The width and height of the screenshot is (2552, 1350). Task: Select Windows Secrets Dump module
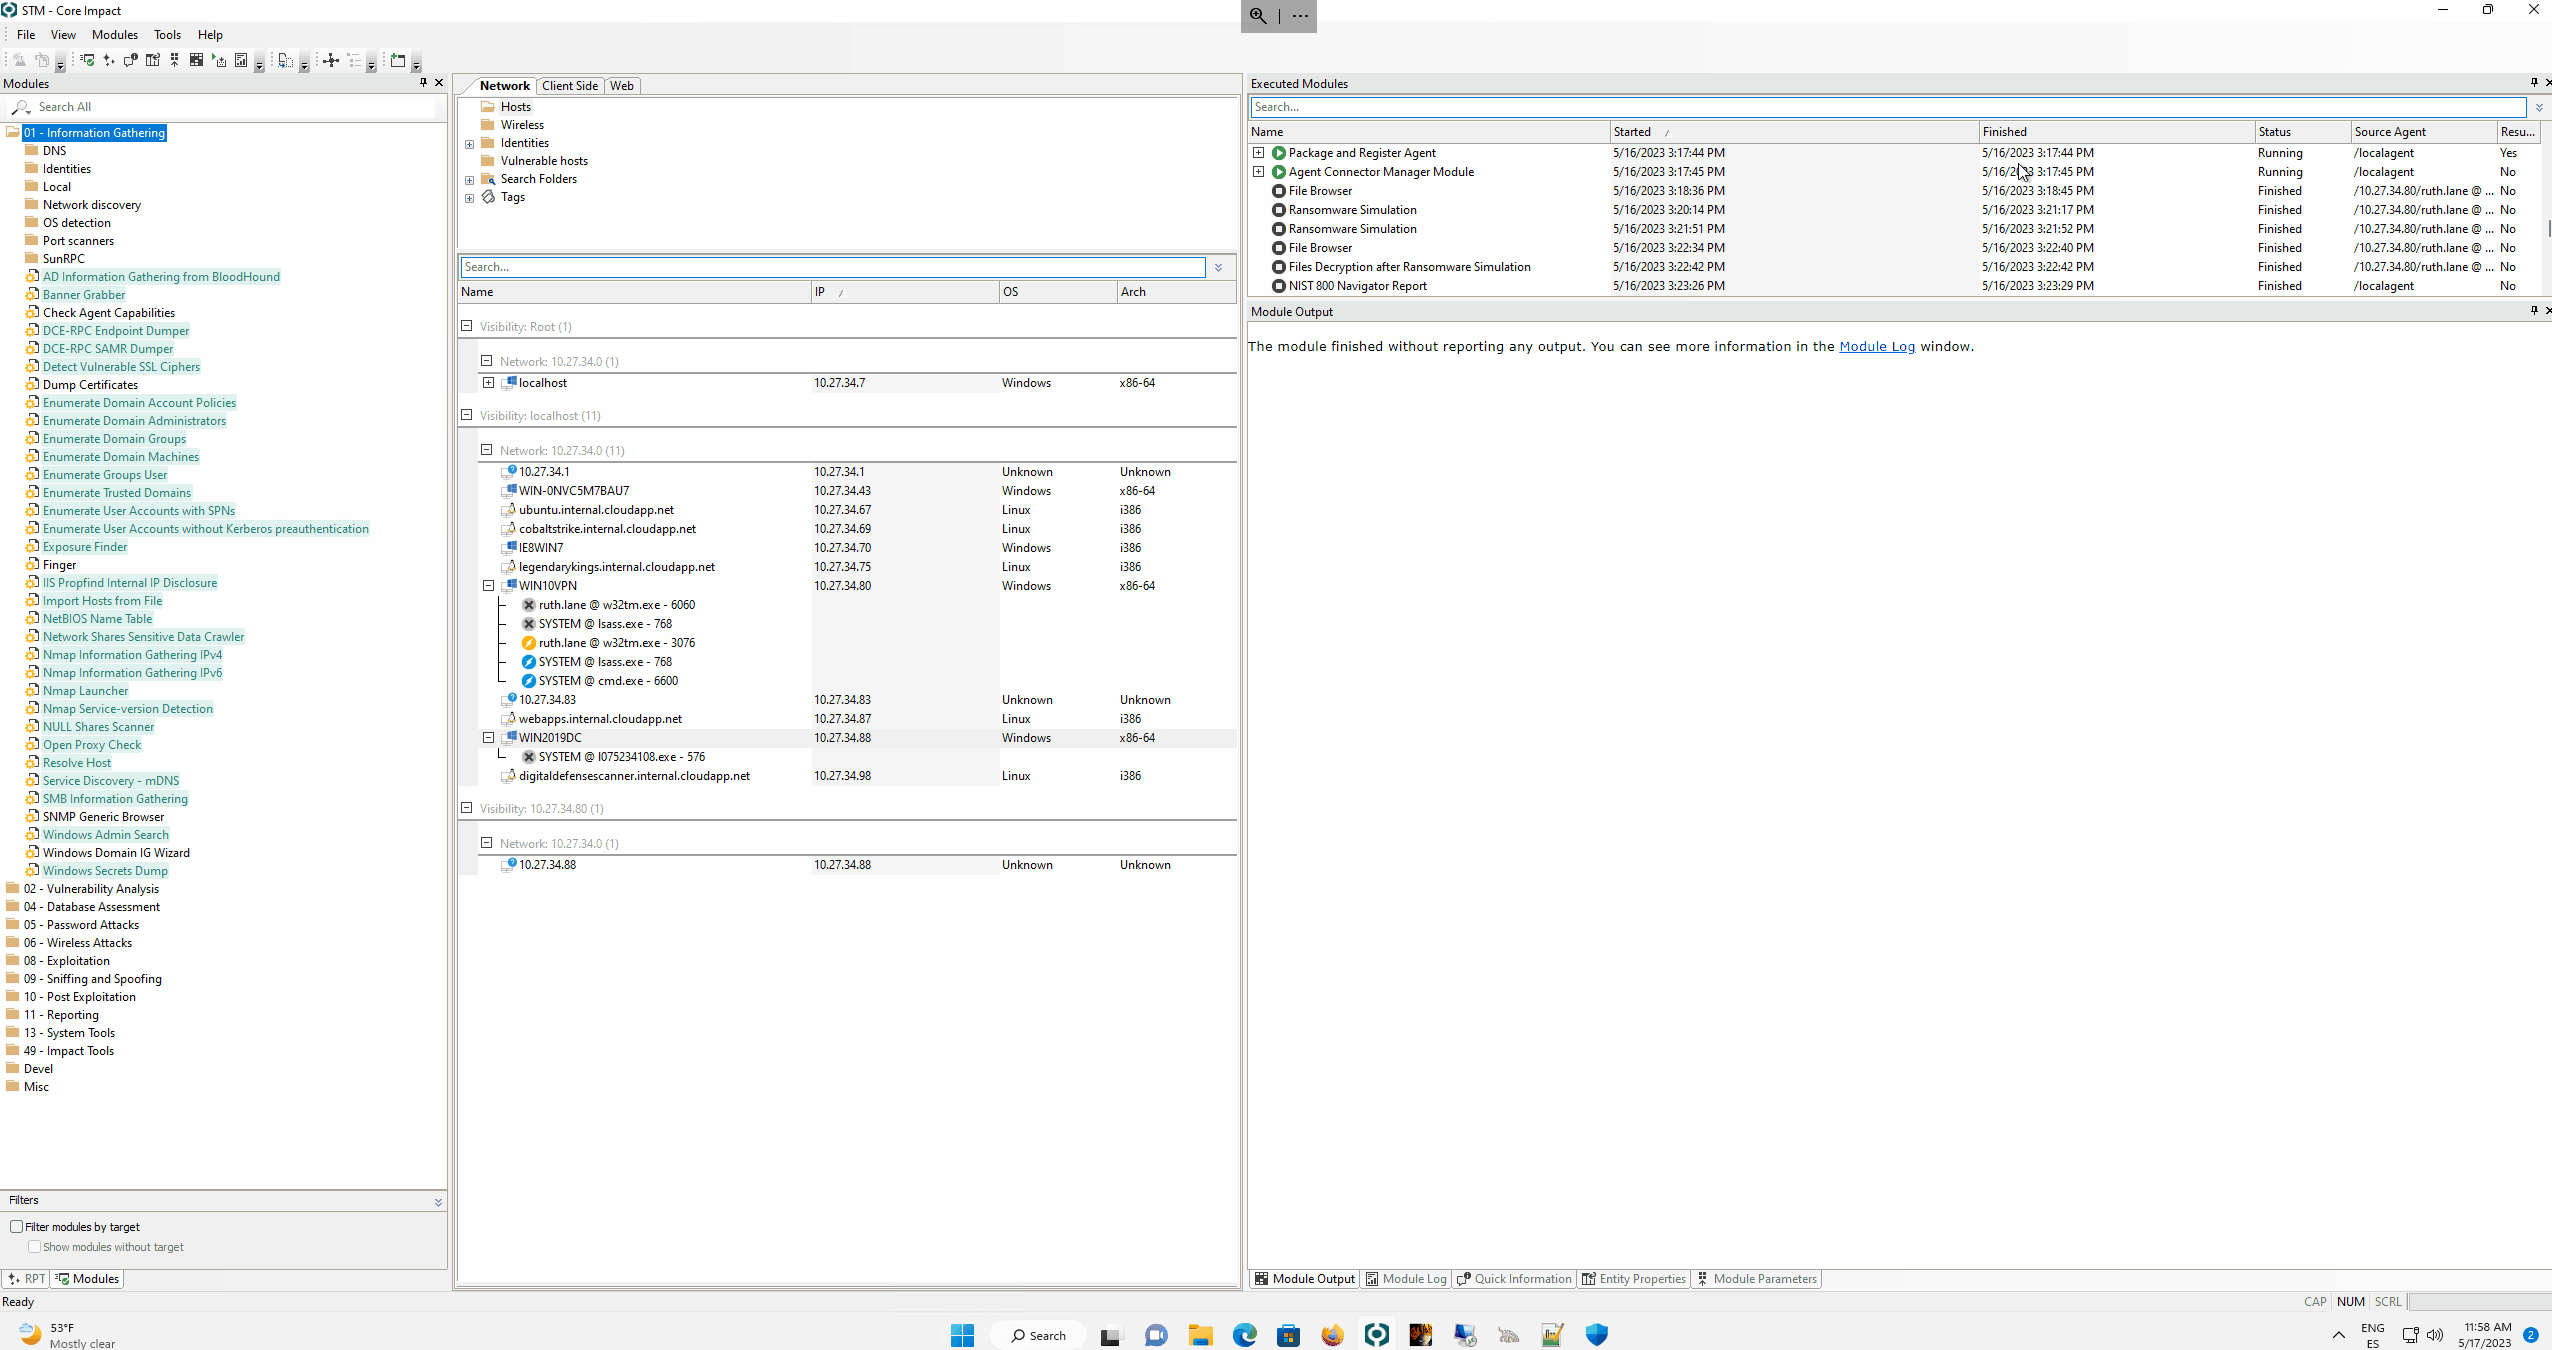point(105,871)
